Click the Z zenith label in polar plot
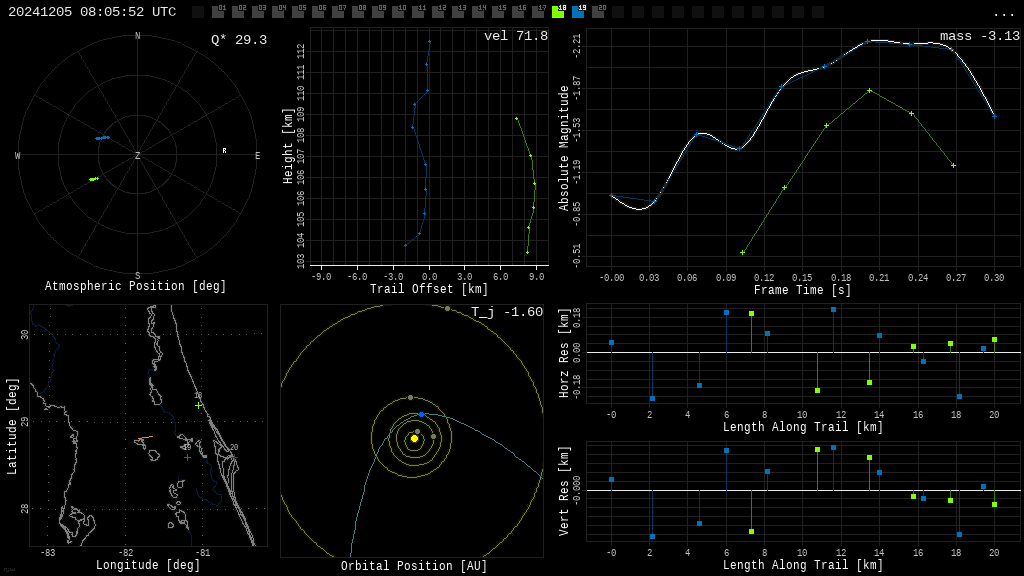Viewport: 1024px width, 576px height. point(138,156)
